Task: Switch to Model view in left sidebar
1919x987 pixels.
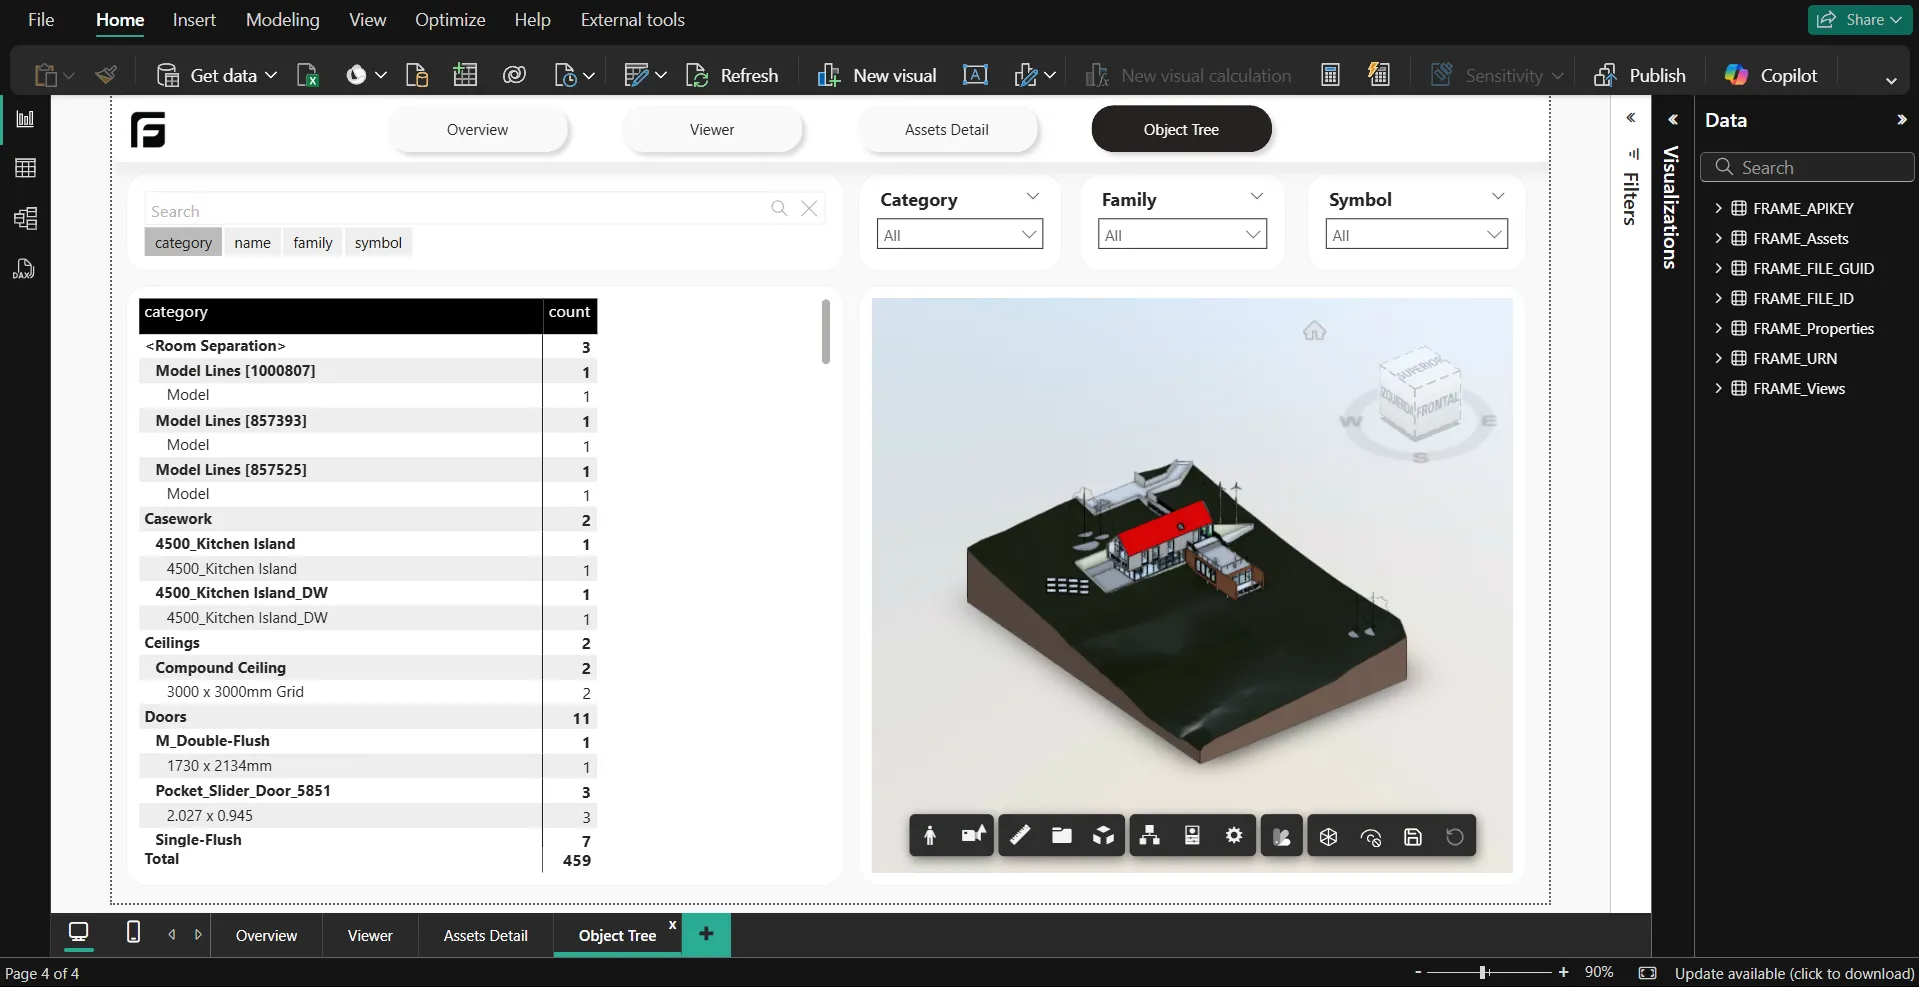Action: [26, 218]
